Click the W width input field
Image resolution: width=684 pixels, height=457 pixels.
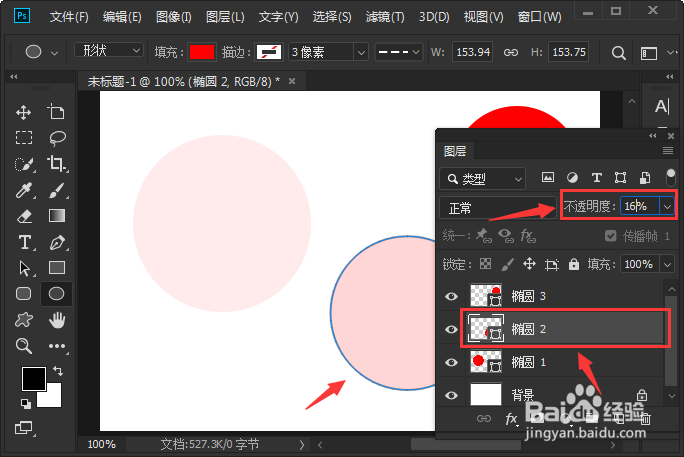[x=473, y=52]
